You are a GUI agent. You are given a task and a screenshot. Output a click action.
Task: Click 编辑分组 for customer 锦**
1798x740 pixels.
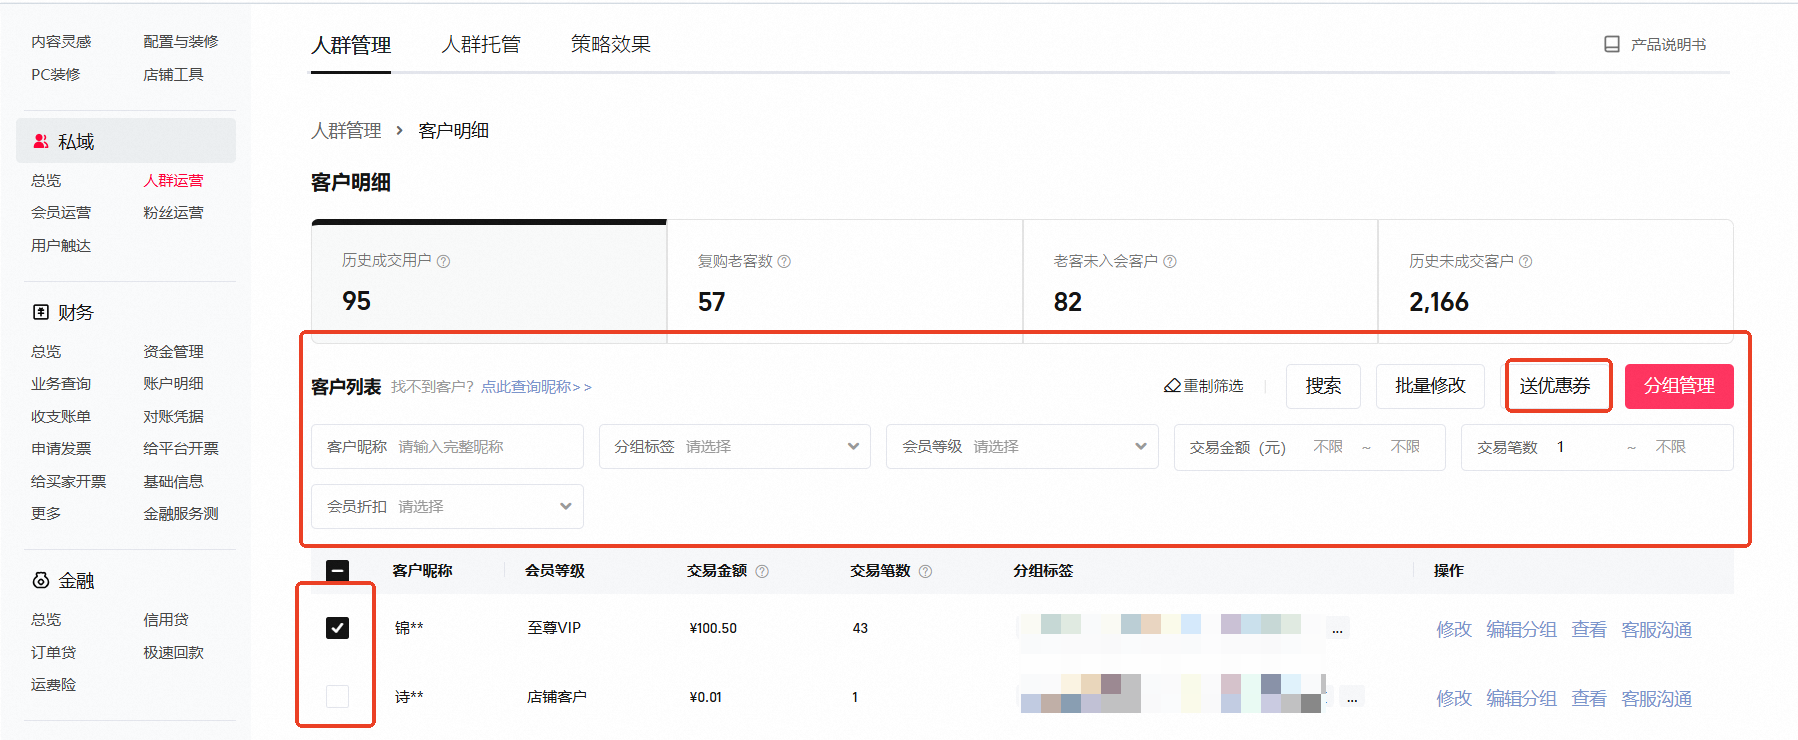coord(1521,629)
